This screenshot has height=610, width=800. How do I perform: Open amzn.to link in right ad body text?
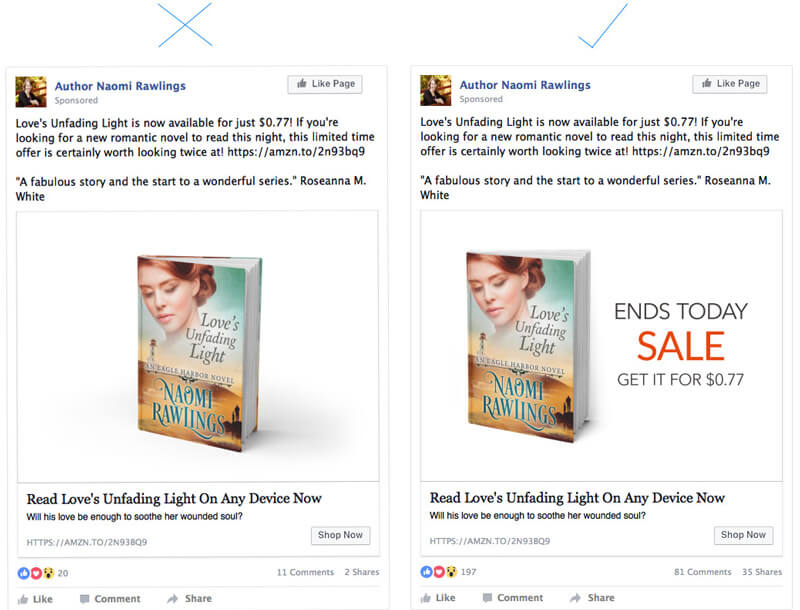tap(701, 151)
